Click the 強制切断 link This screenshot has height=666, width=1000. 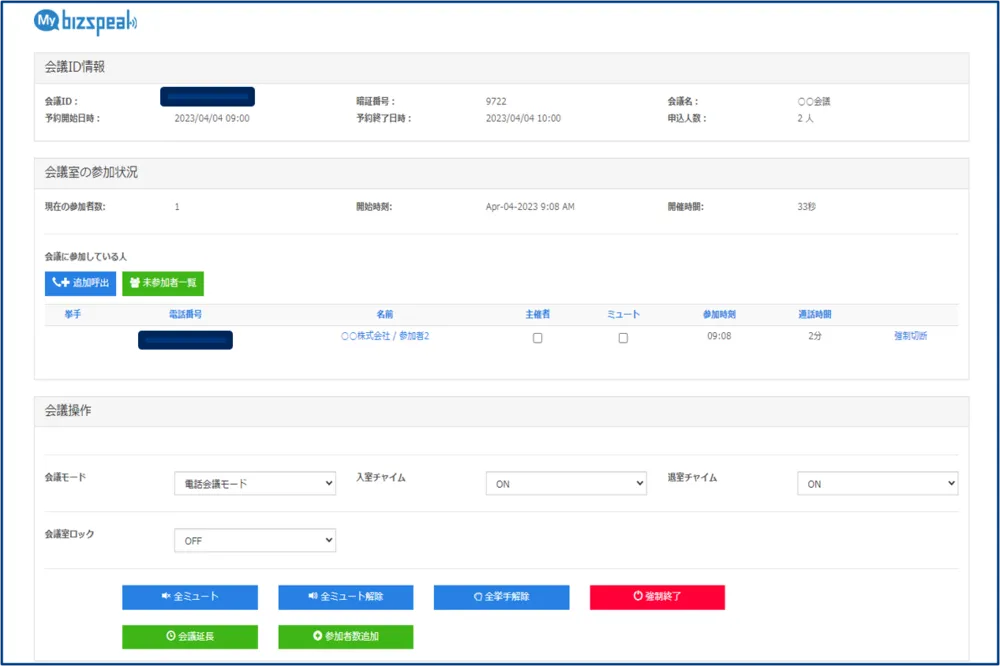click(910, 337)
